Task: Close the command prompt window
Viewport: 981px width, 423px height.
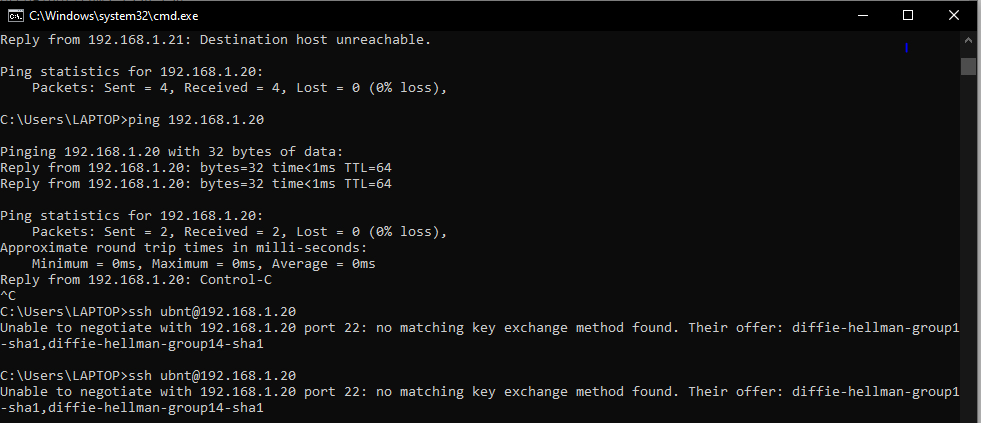Action: 954,15
